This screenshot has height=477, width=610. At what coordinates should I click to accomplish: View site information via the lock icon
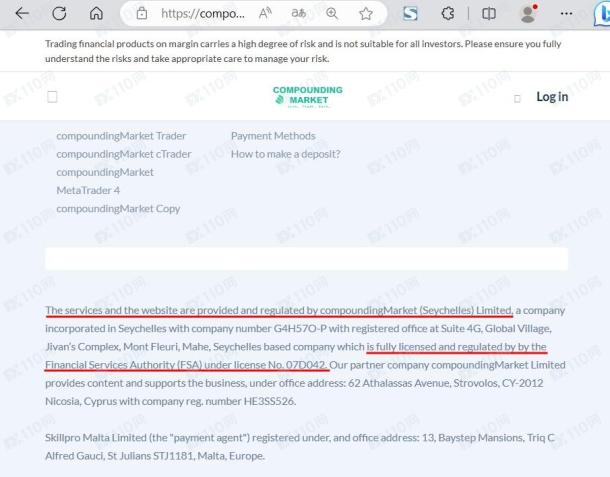coord(142,14)
